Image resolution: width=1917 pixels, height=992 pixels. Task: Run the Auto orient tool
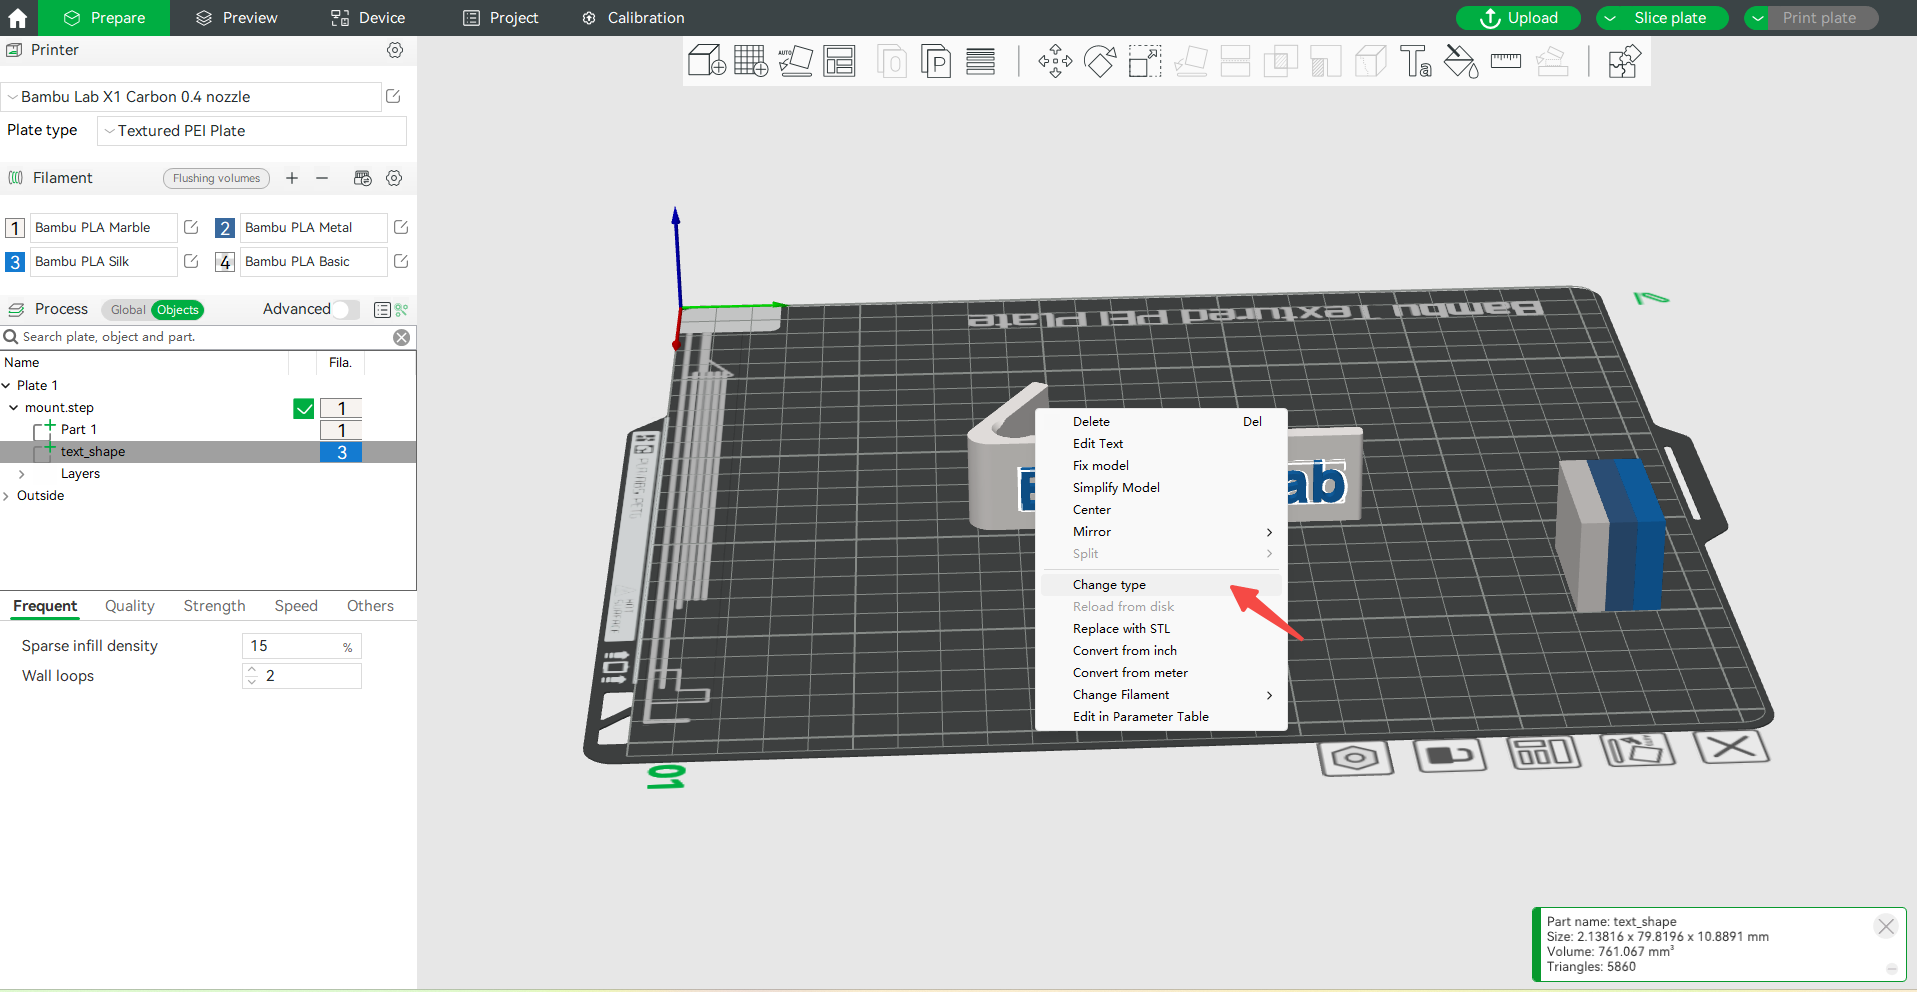pyautogui.click(x=796, y=61)
